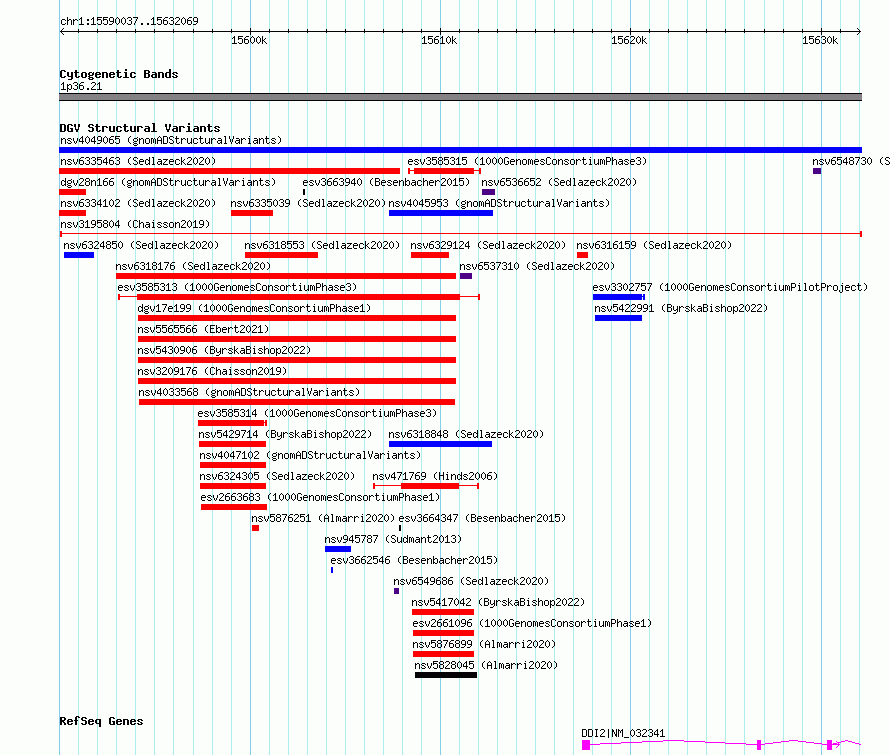Click the gray 1p36.21 cytogenetic band bar
Image resolution: width=890 pixels, height=755 pixels.
coord(460,97)
